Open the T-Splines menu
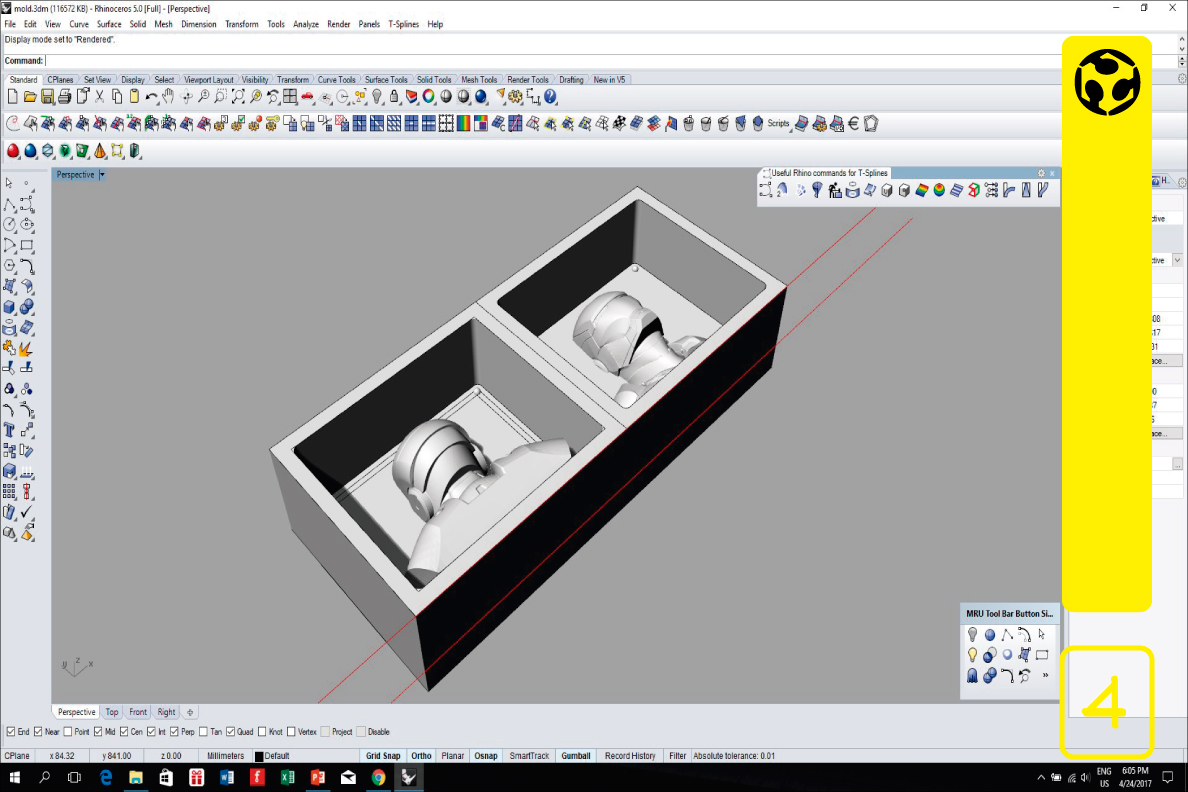1188x792 pixels. (x=403, y=24)
